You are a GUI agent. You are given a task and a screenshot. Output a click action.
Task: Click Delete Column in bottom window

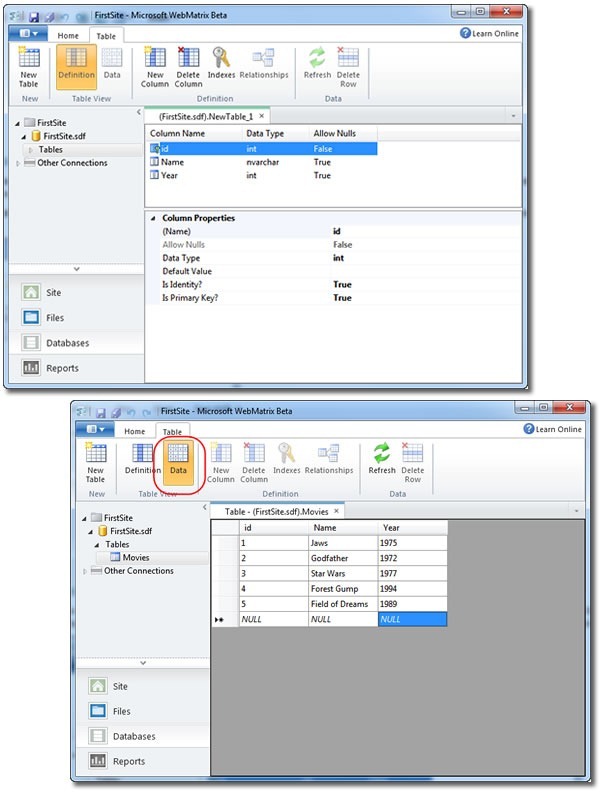pos(254,463)
